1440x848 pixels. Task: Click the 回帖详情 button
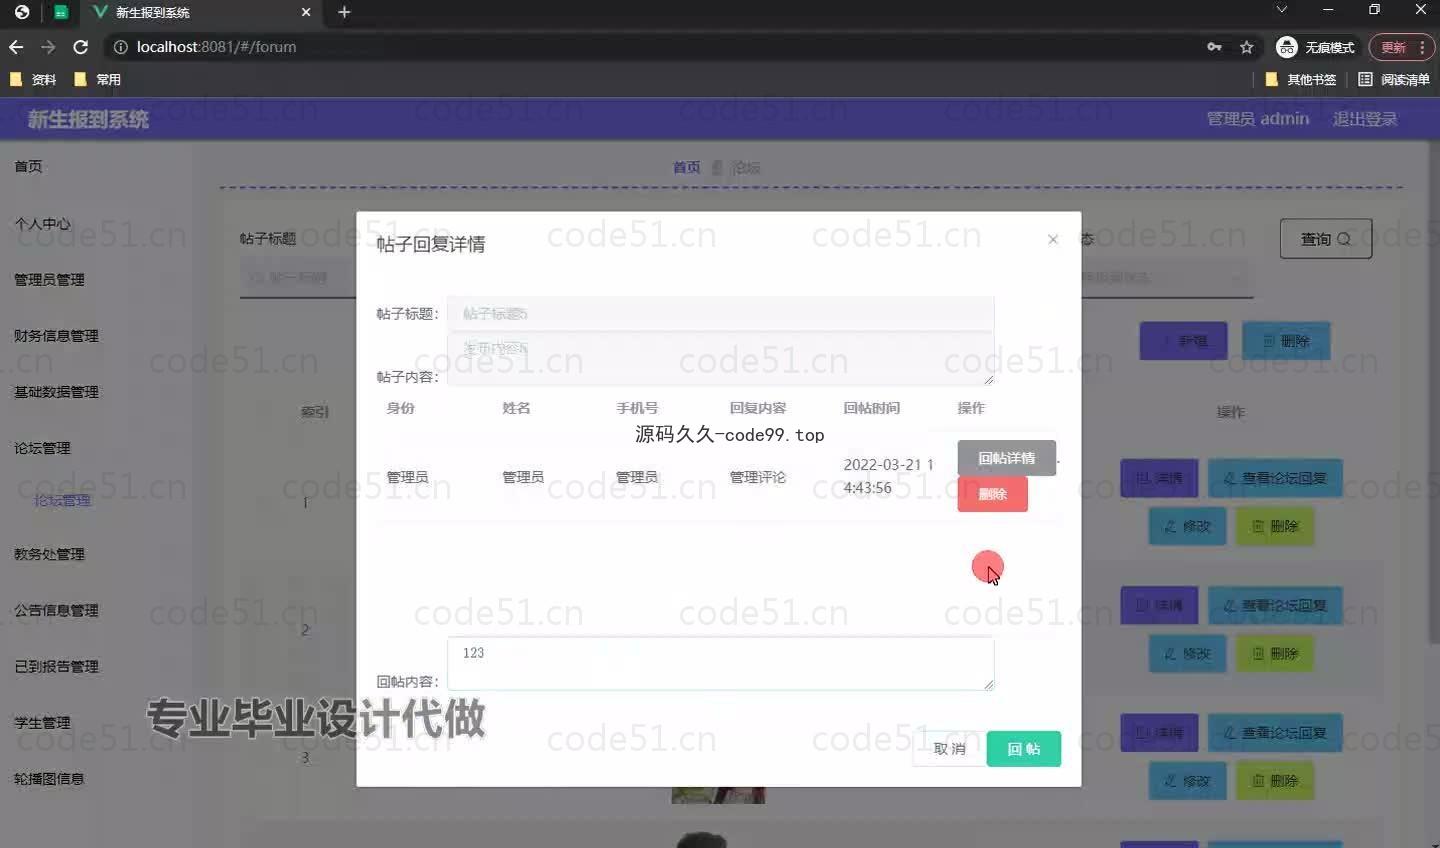click(x=1006, y=458)
